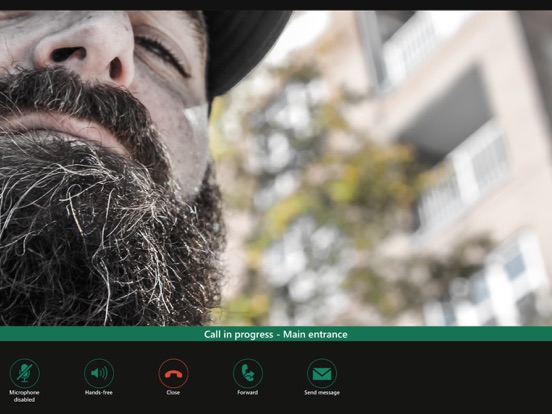
Task: Click the 'Forward' label text
Action: pos(247,393)
